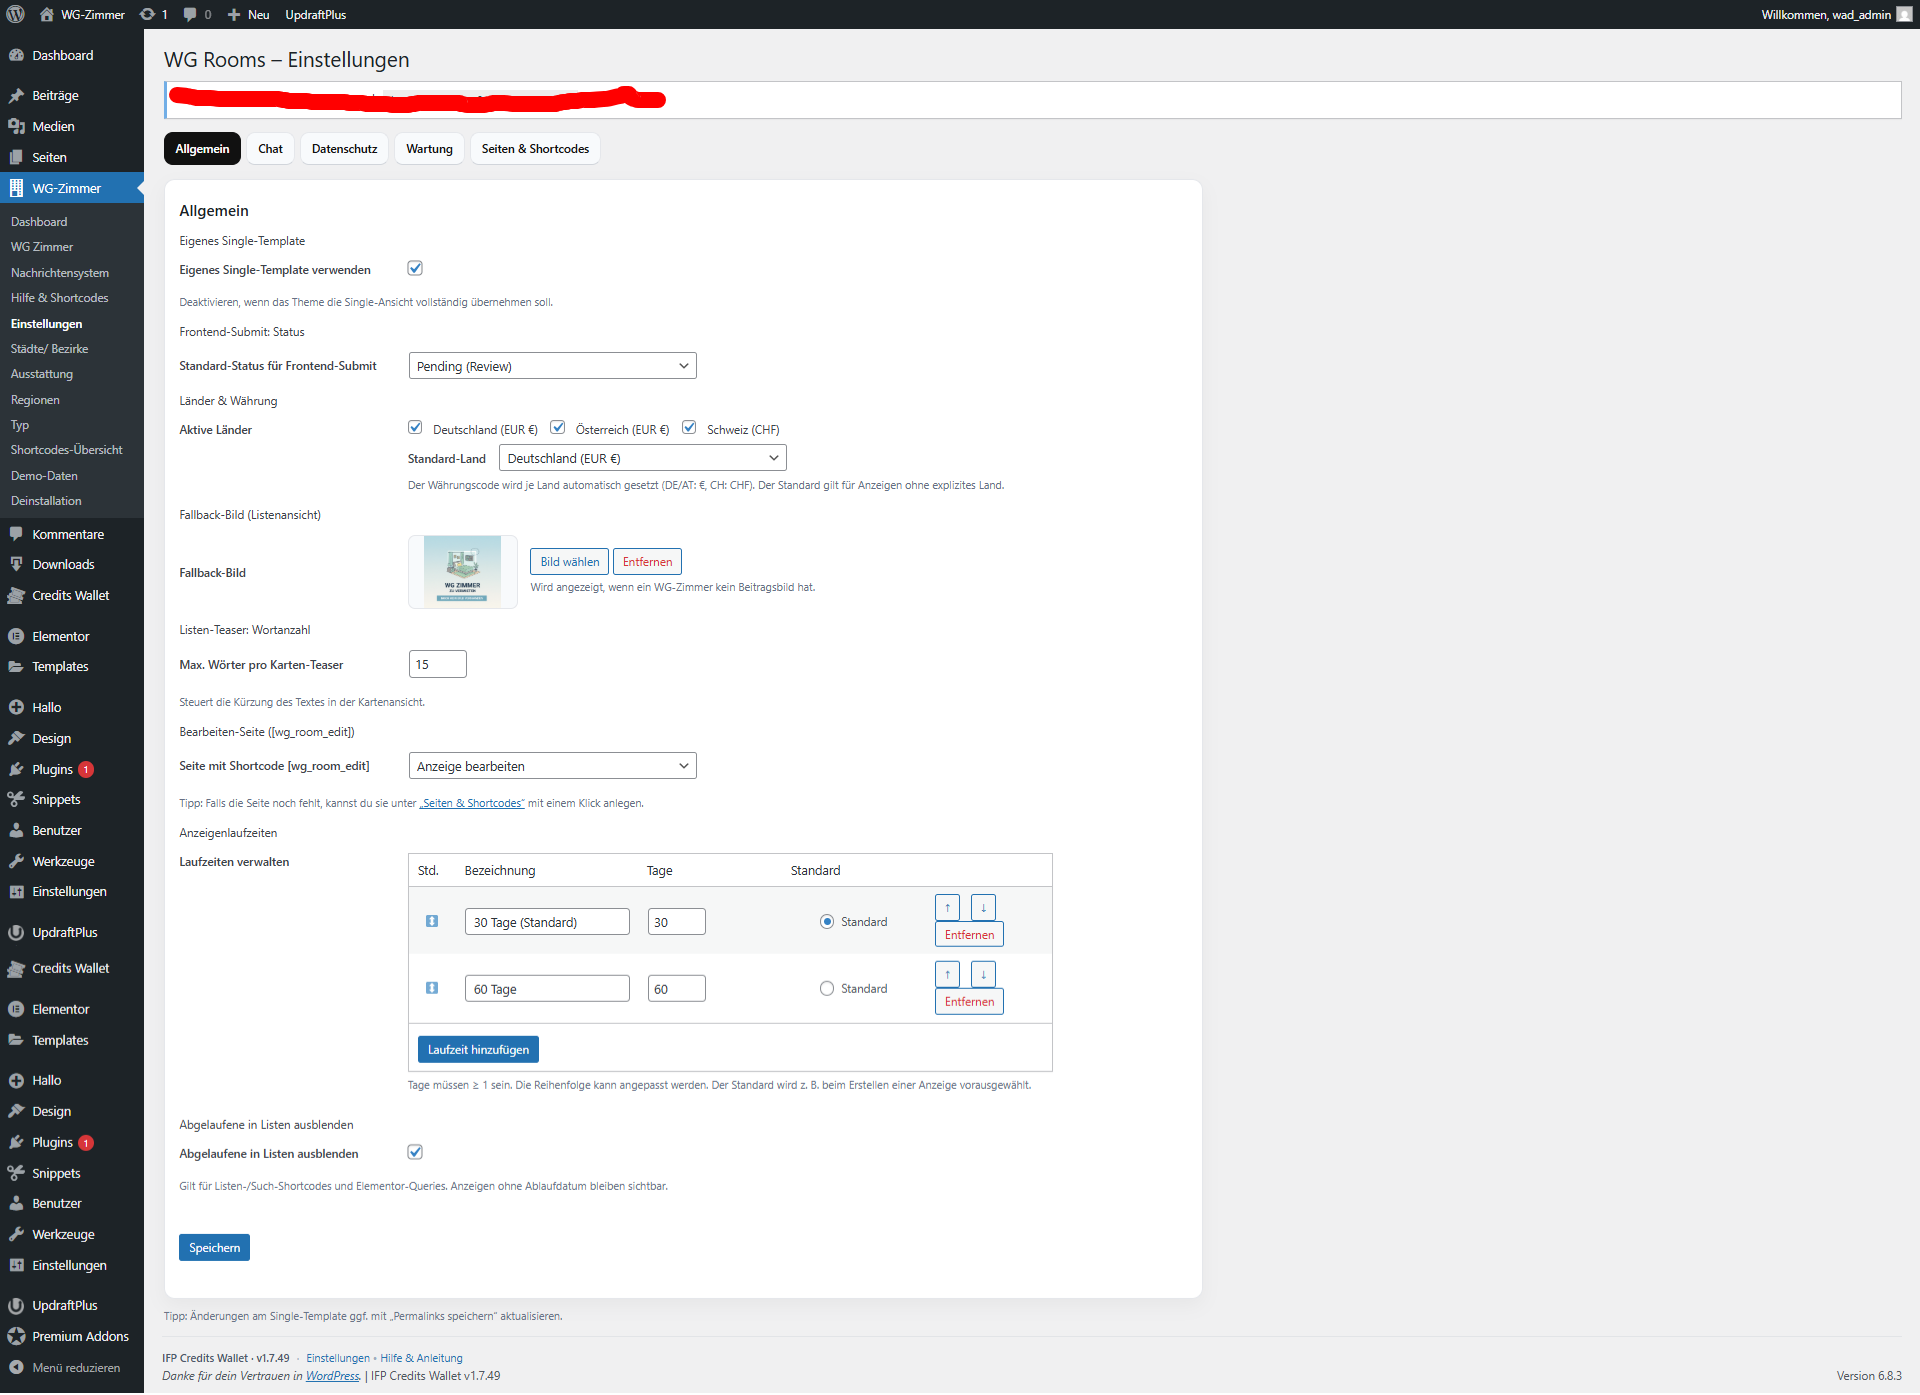
Task: Click the WordPress logo icon
Action: [15, 14]
